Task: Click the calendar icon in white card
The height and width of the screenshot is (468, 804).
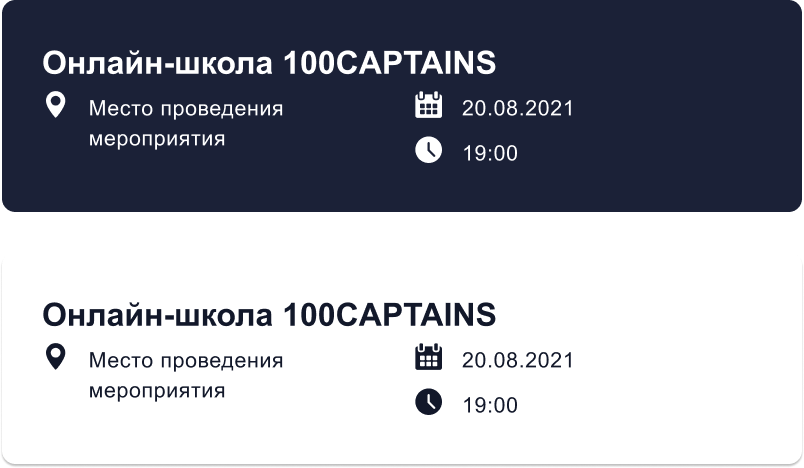Action: click(429, 357)
